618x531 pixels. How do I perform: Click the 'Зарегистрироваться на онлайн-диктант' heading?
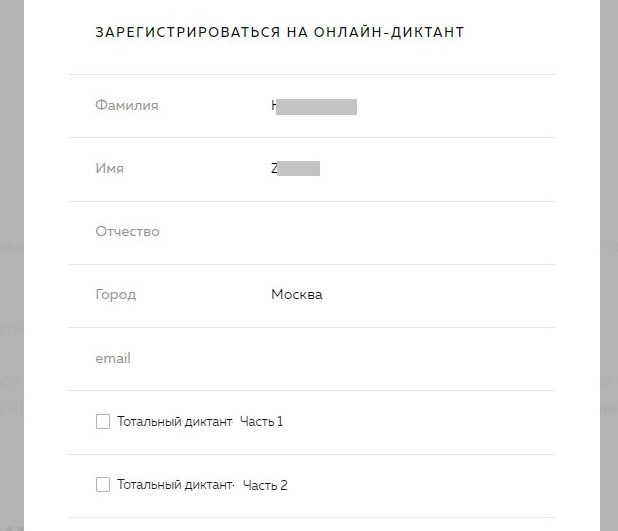pos(280,32)
